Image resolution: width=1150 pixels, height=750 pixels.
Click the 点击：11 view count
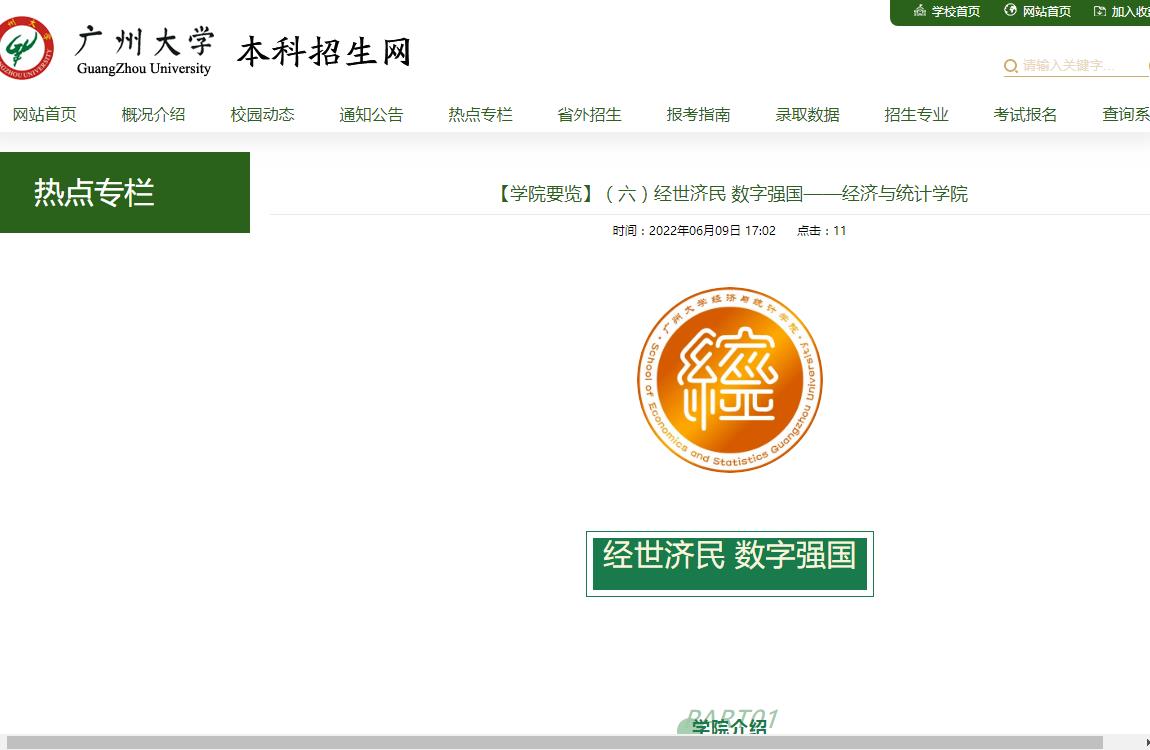821,230
